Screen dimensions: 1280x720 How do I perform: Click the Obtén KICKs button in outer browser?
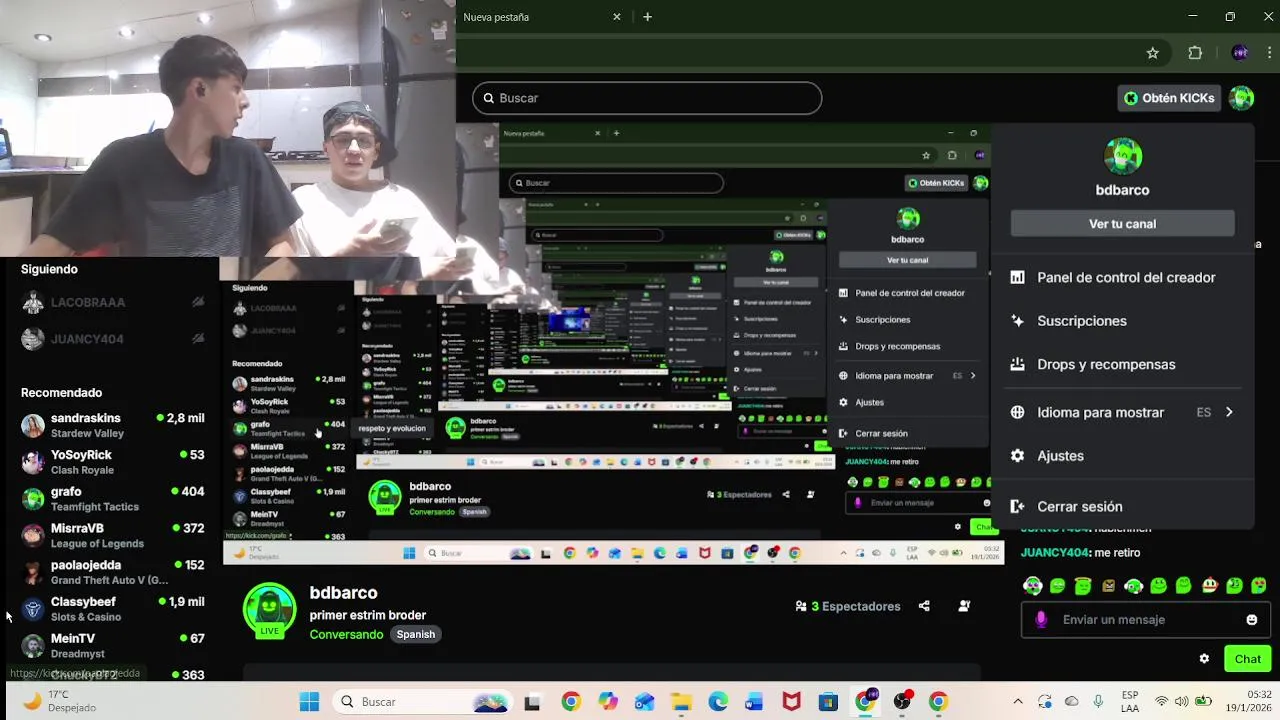(x=1169, y=98)
